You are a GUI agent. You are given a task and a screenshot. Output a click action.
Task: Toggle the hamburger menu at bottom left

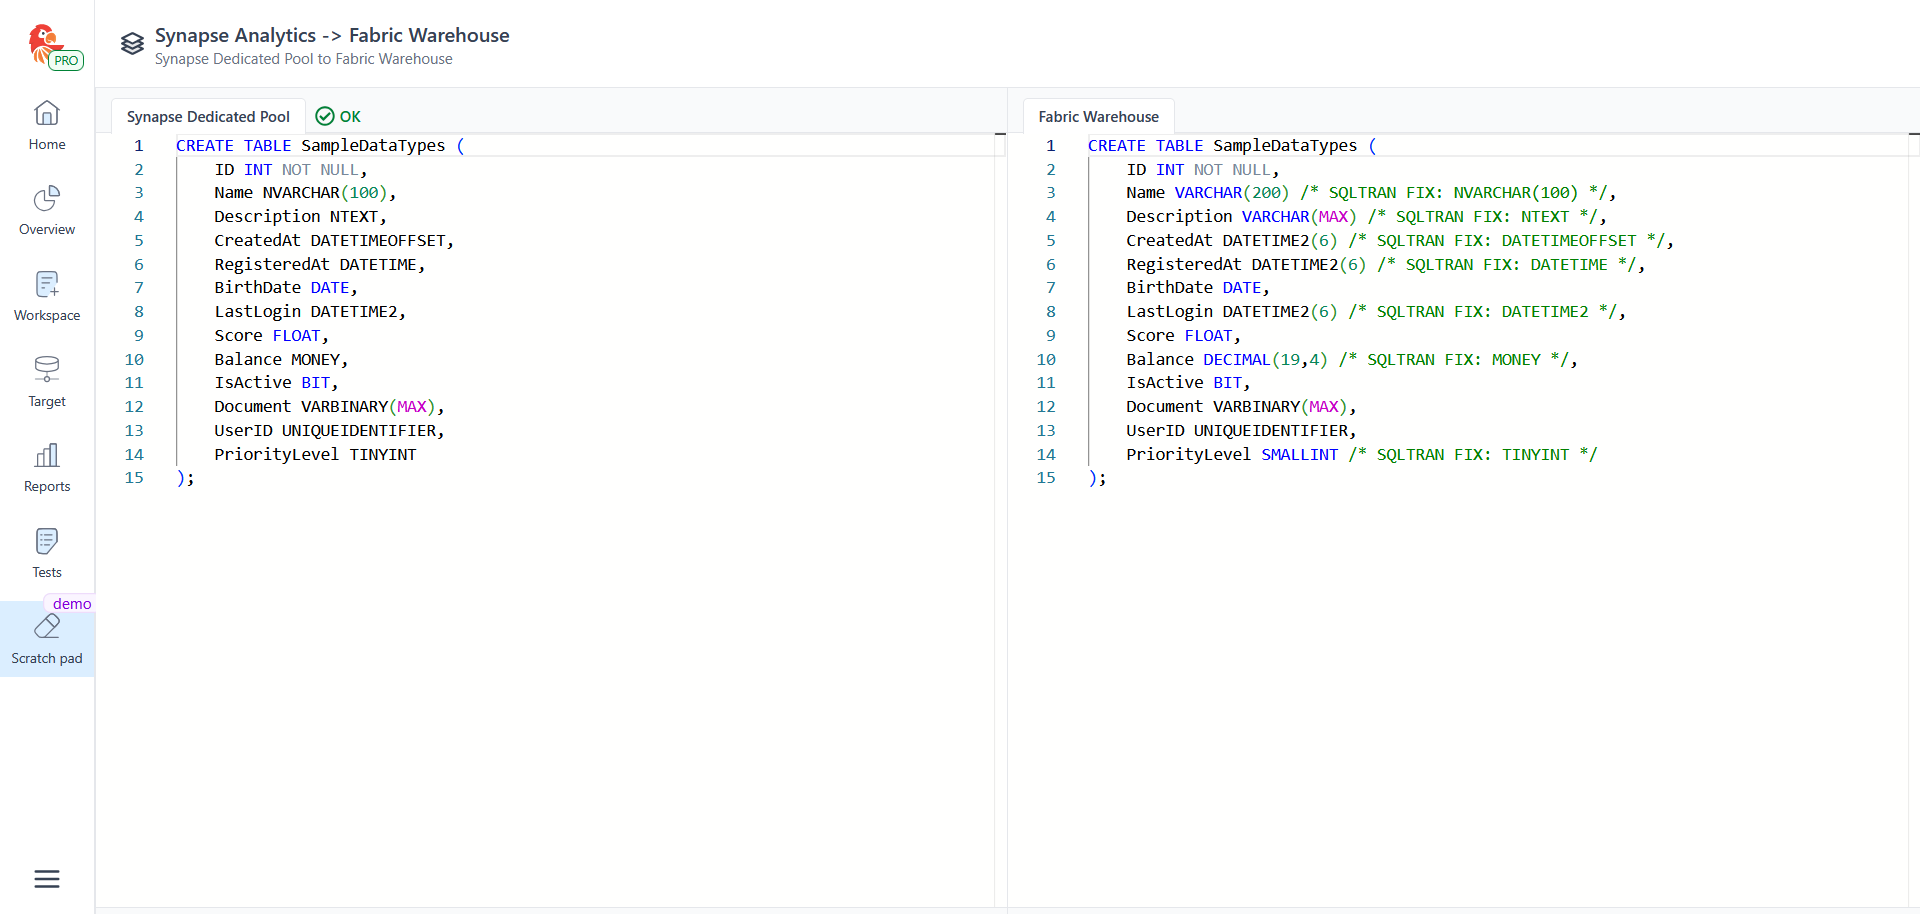tap(47, 879)
